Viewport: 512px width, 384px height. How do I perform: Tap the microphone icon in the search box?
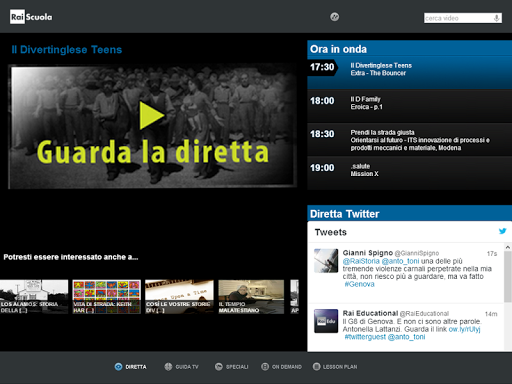496,18
